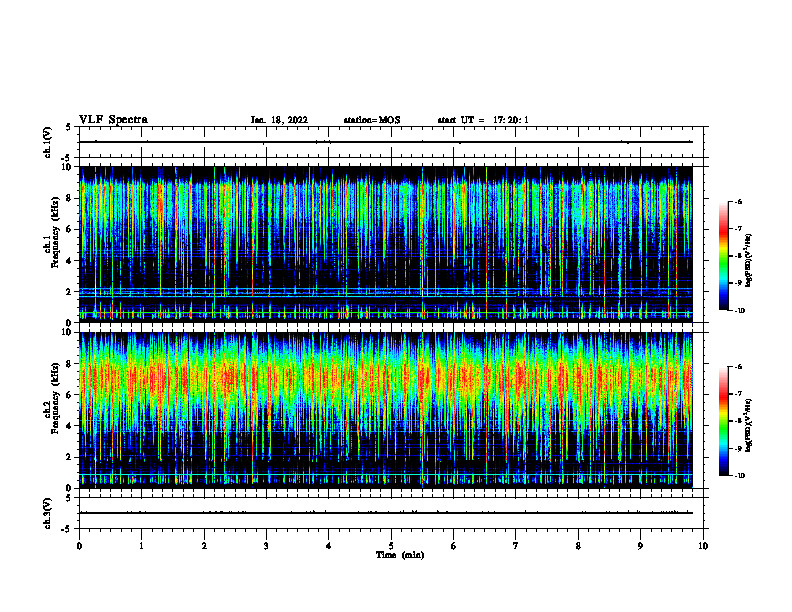Screen dimensions: 792x612
Task: Click the ch.2 spectrogram plot area
Action: [x=386, y=410]
